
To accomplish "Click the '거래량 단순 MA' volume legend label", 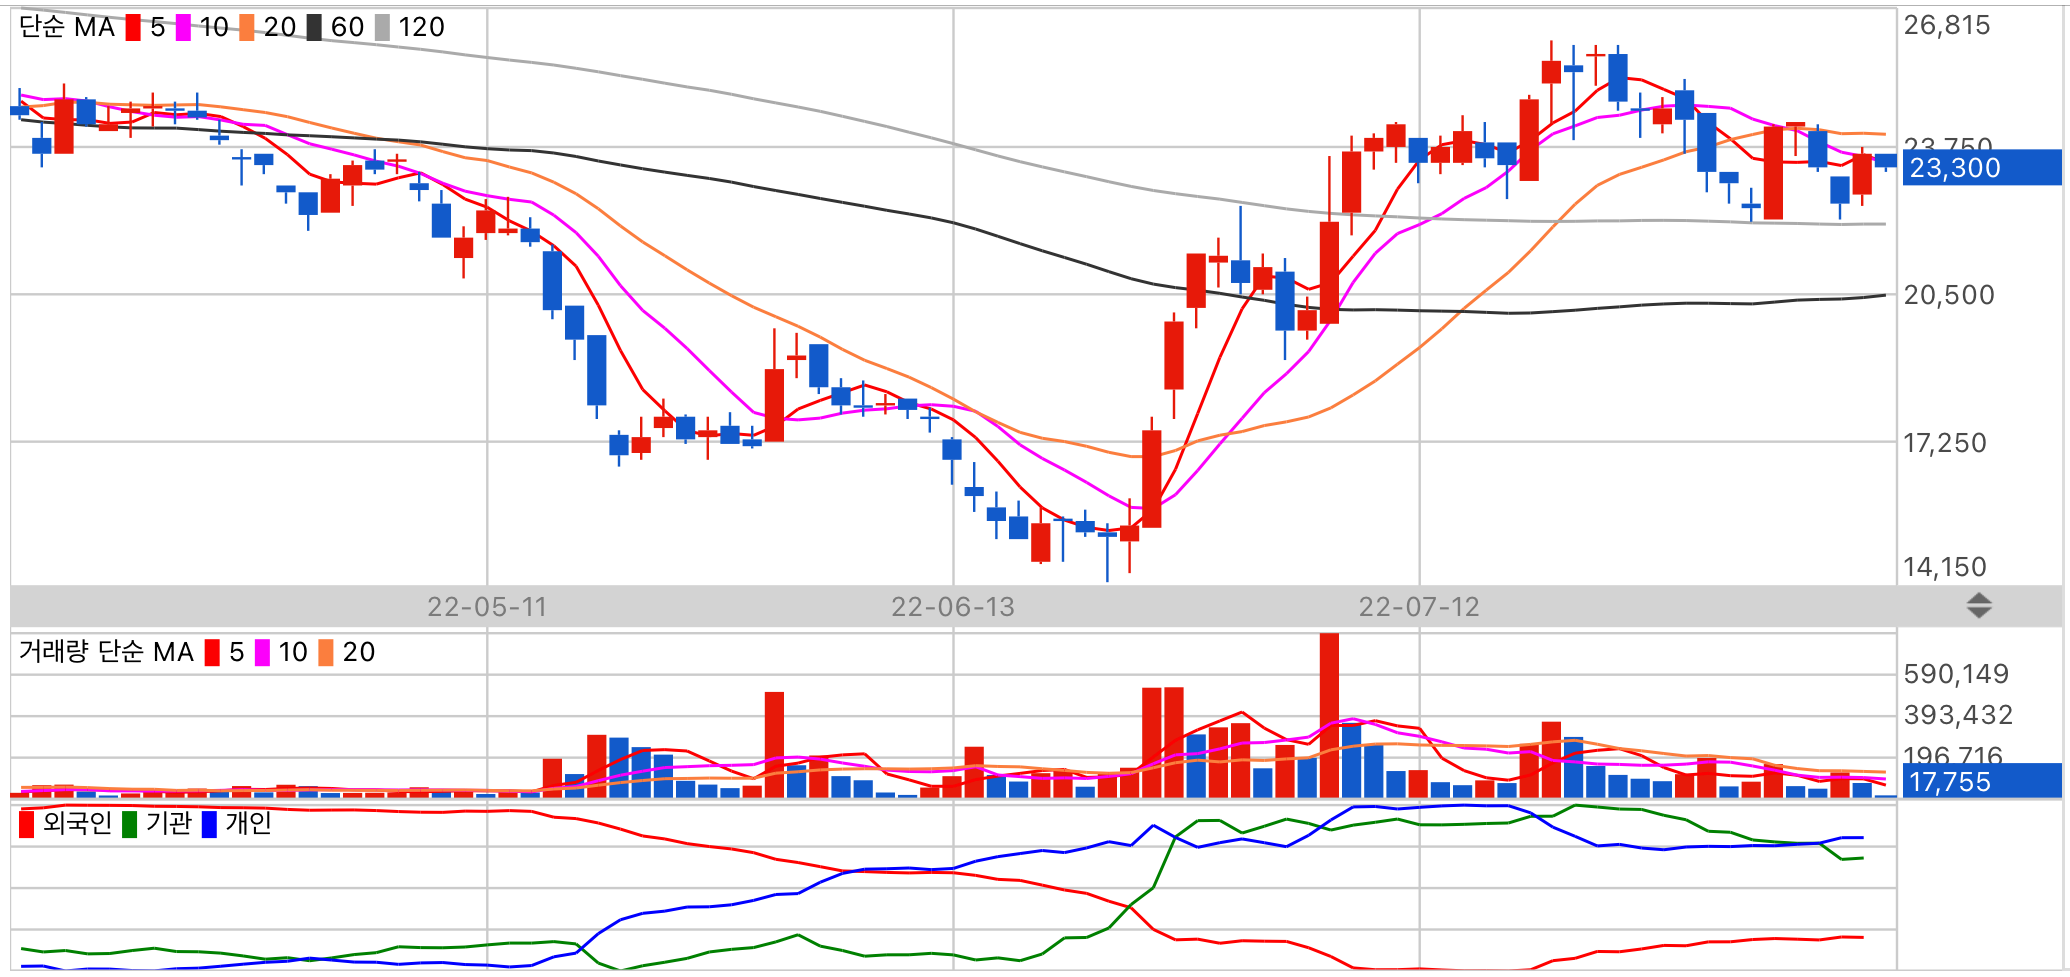I will pos(106,652).
